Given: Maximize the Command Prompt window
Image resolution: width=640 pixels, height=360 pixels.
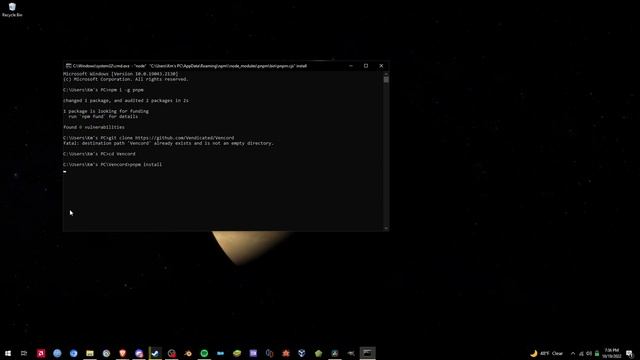Looking at the screenshot, I should pos(366,66).
